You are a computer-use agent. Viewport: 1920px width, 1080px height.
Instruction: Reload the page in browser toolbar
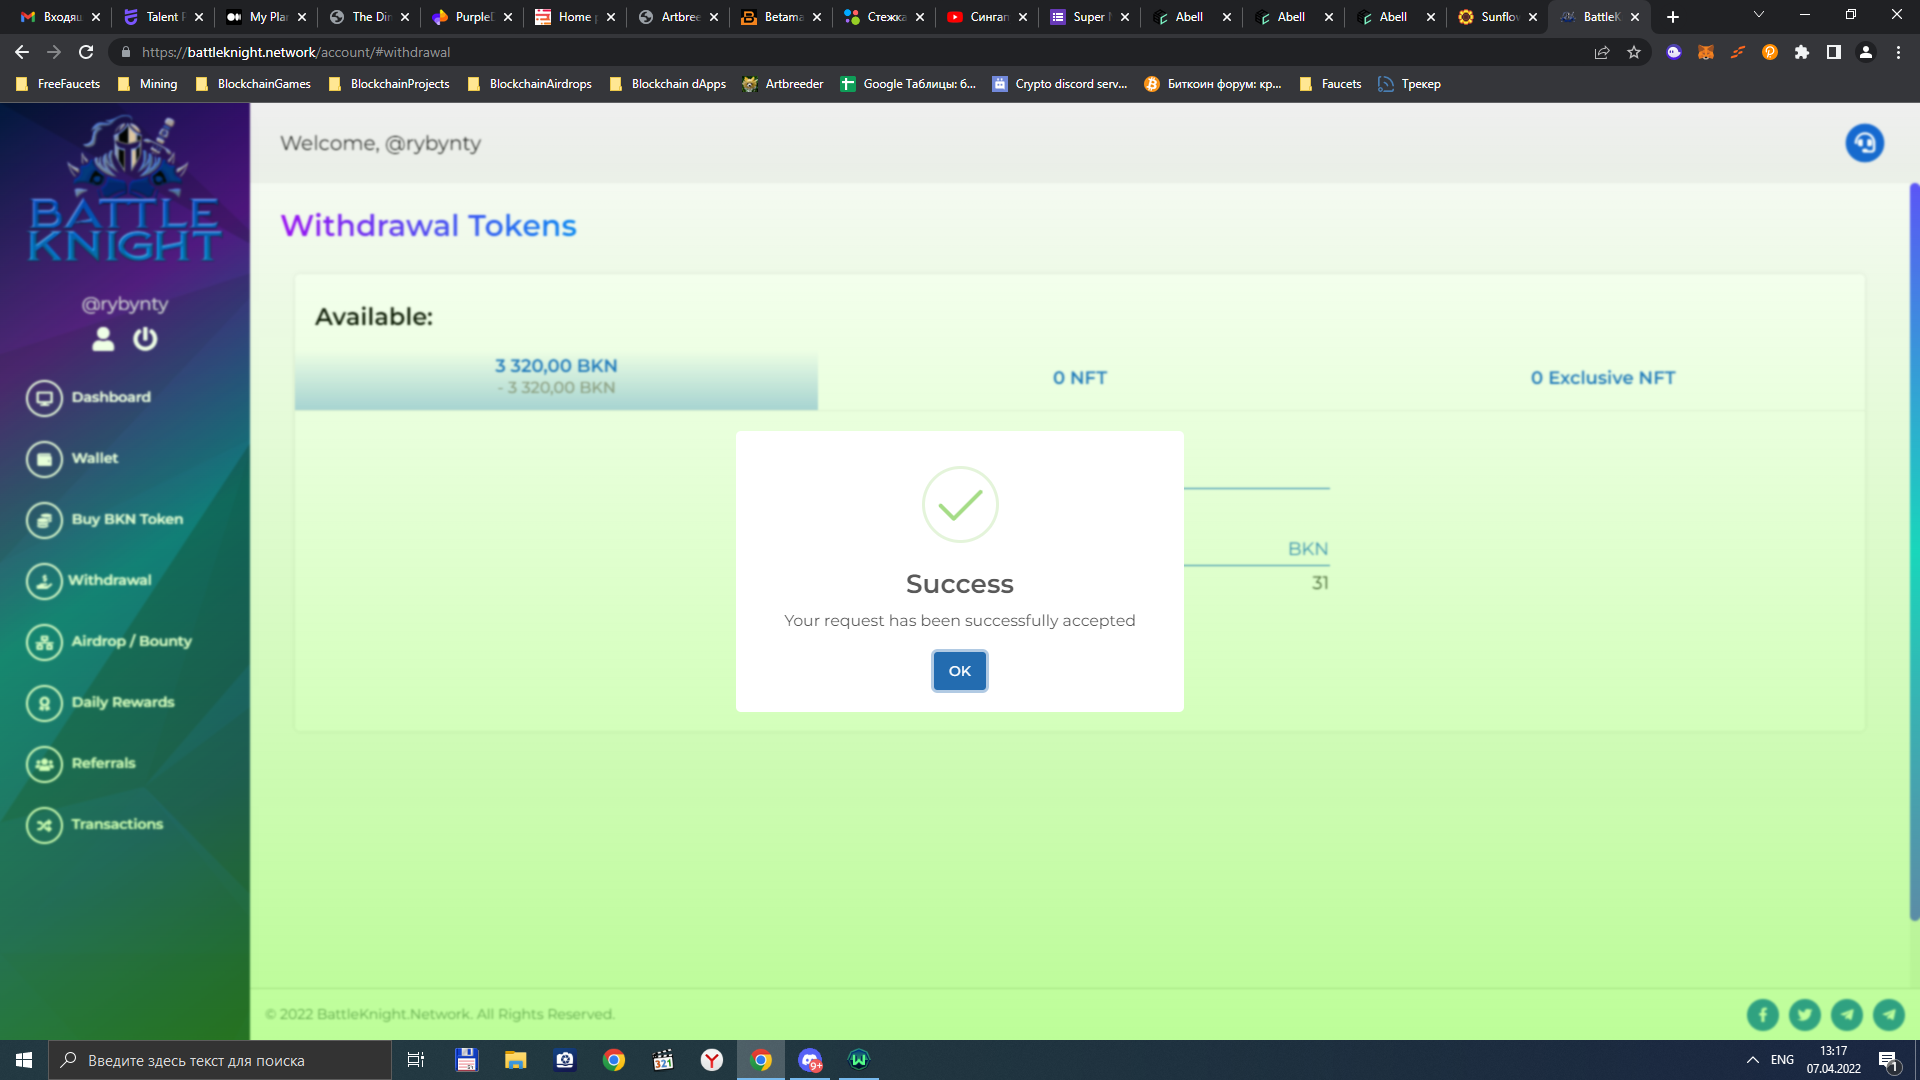[x=86, y=52]
